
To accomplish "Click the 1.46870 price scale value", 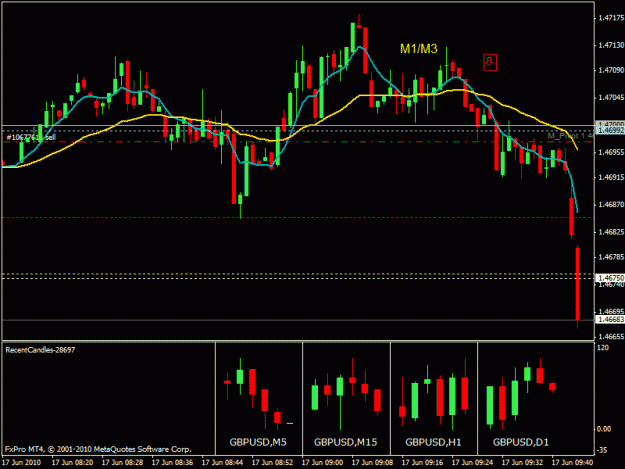I will click(x=611, y=205).
